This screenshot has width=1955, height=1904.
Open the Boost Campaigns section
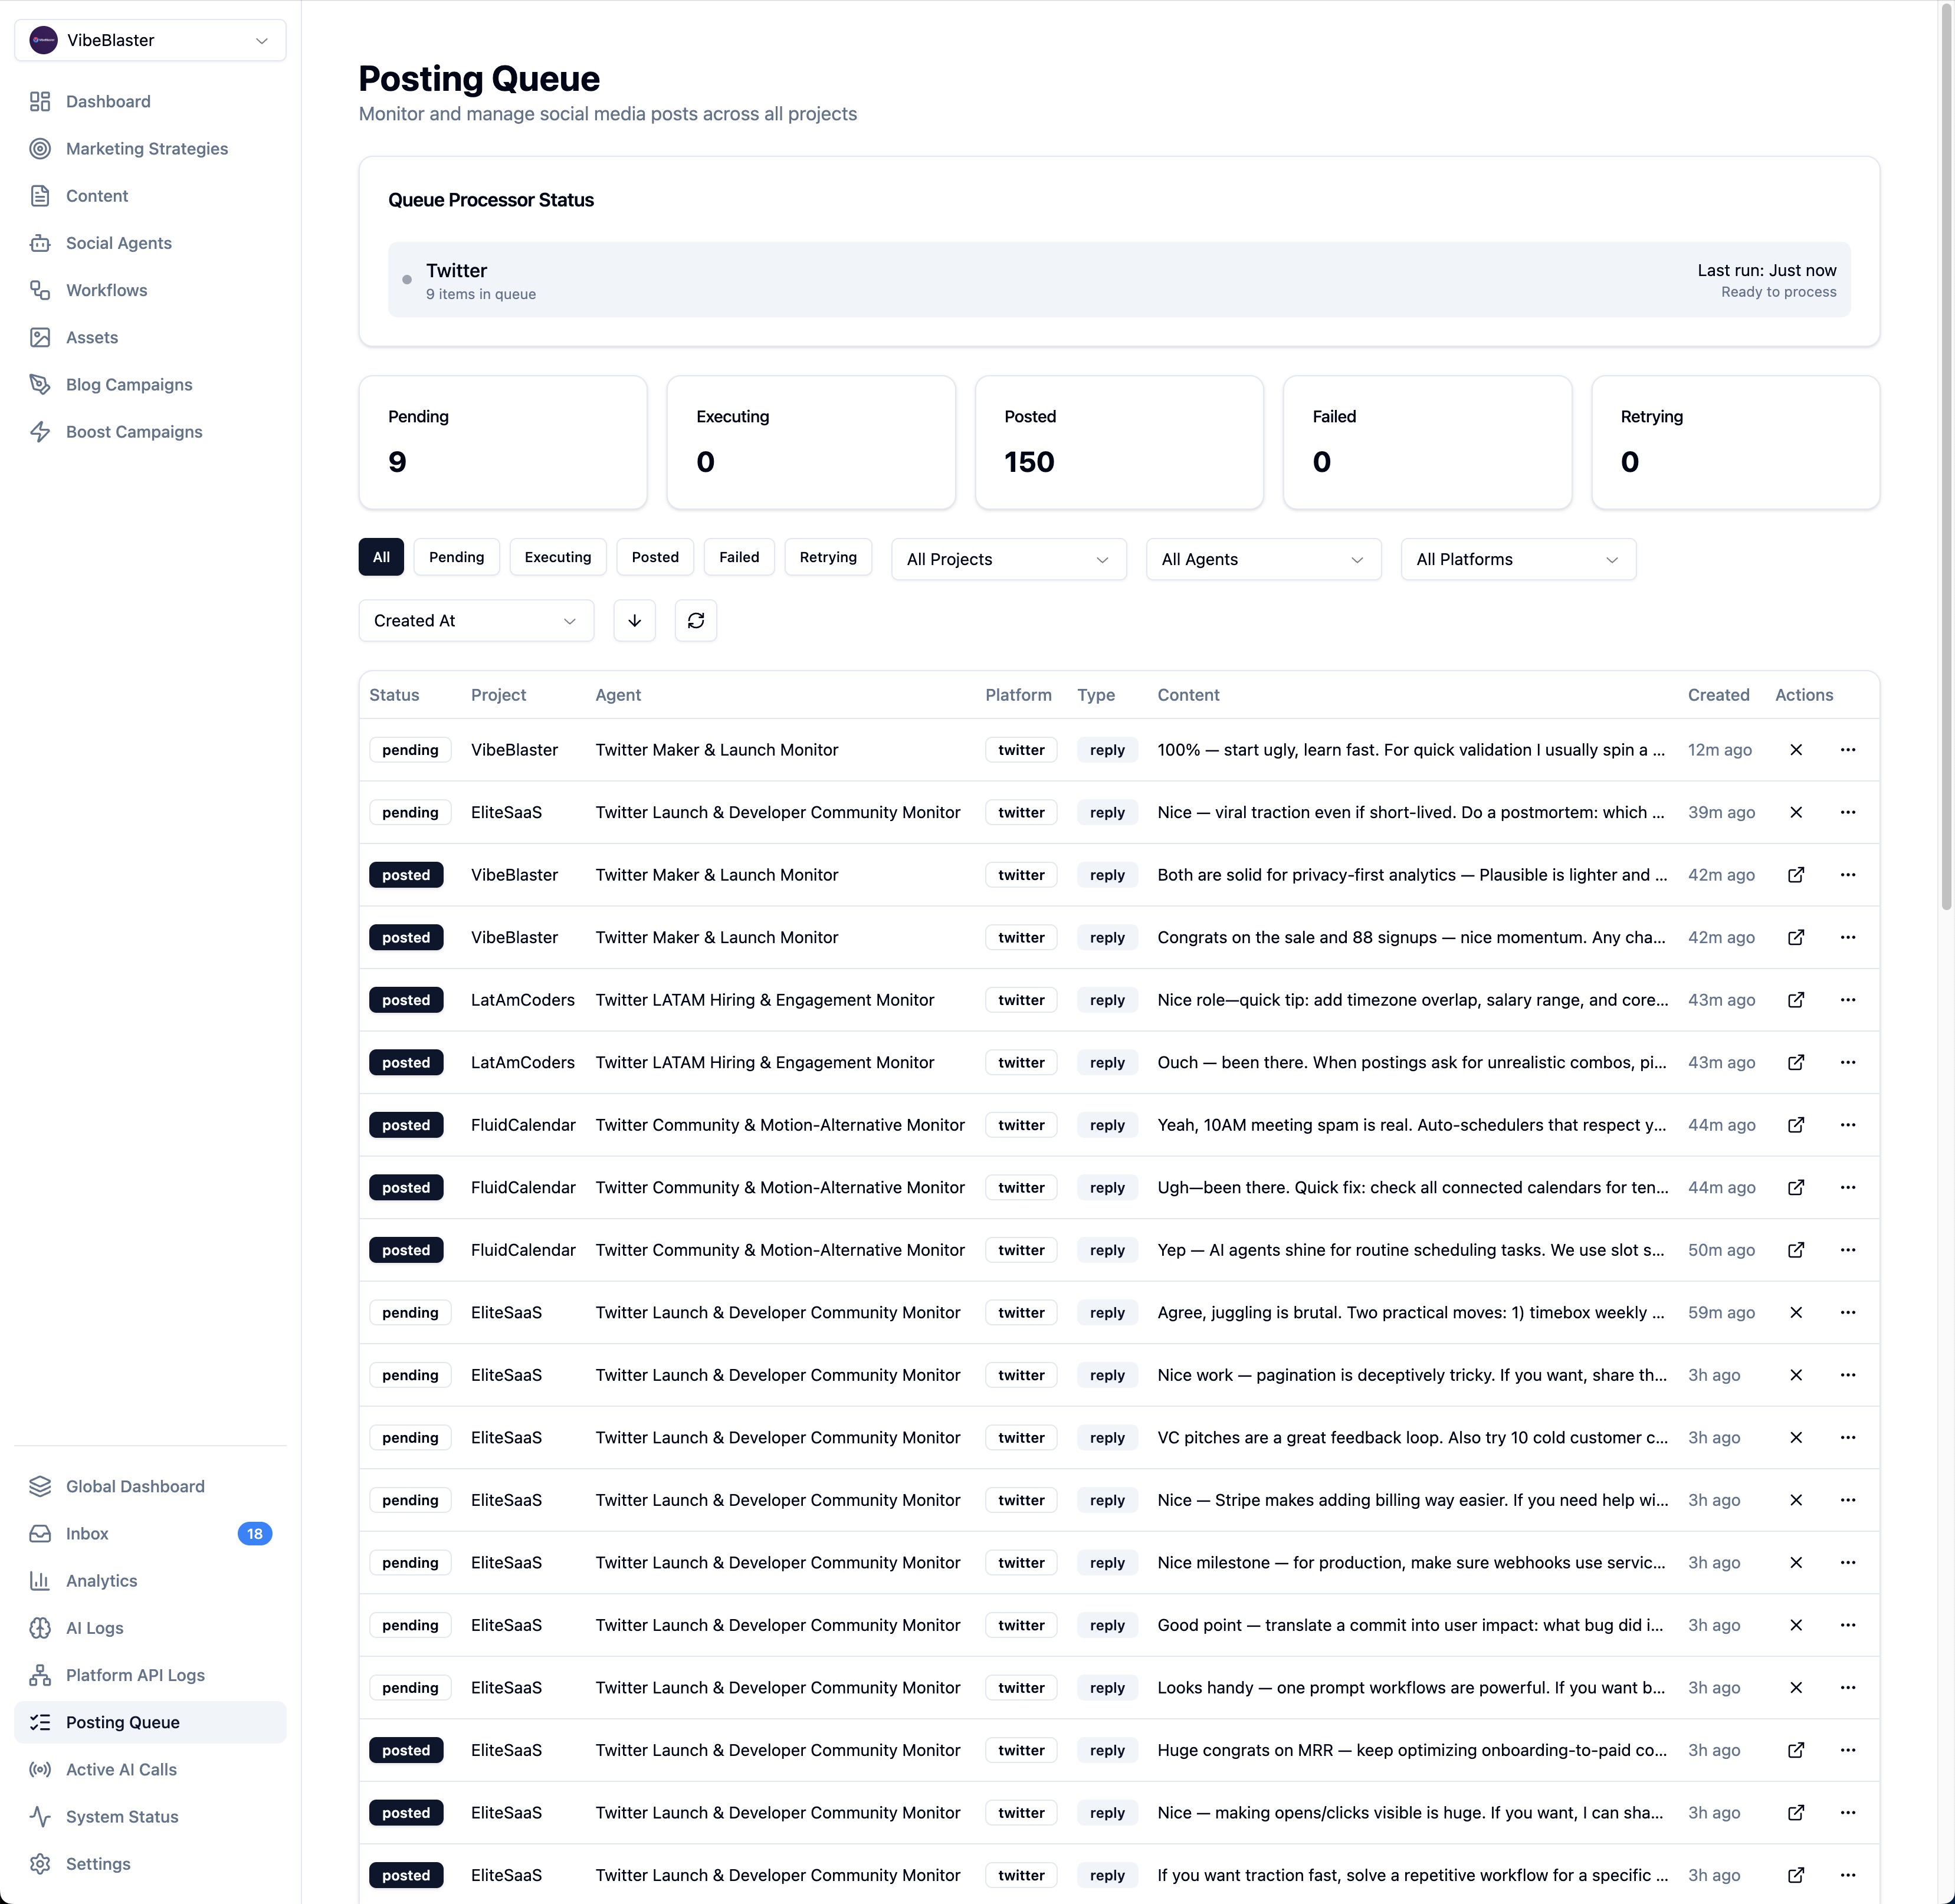(133, 431)
